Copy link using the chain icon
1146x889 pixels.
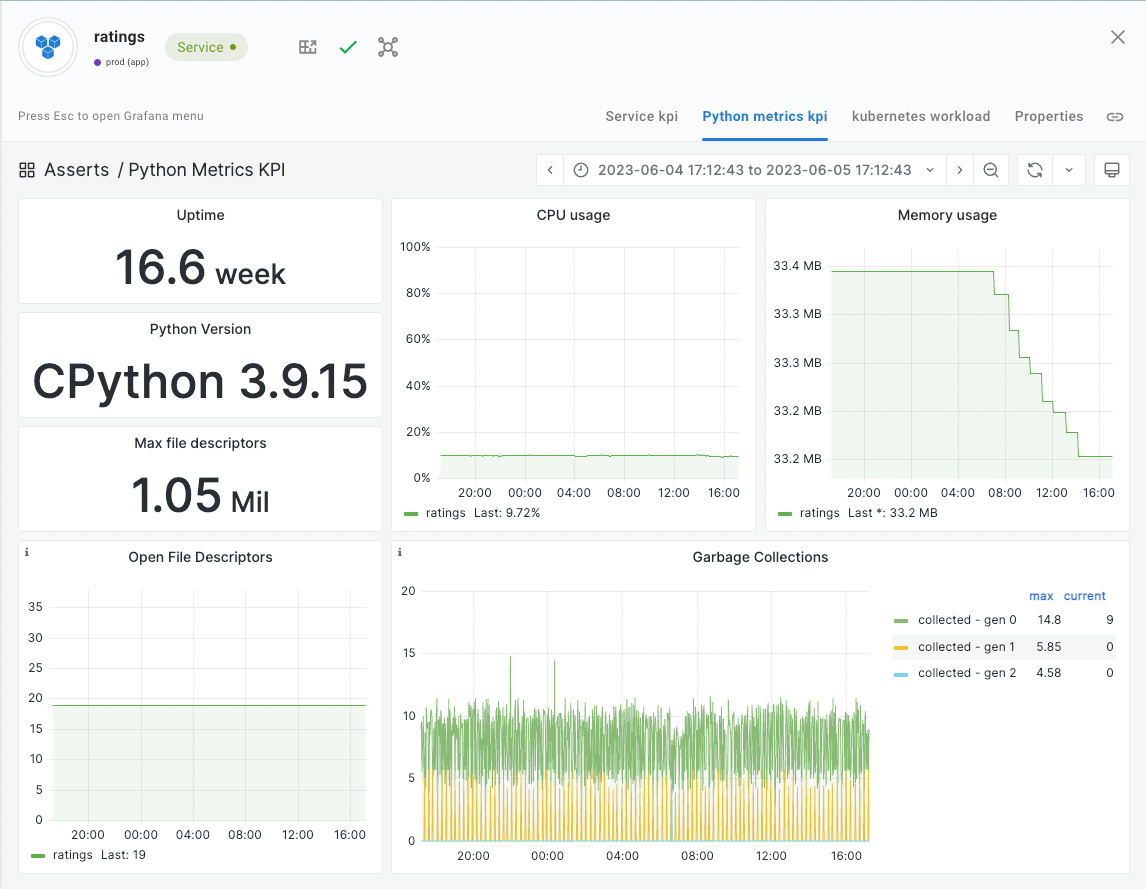tap(1114, 117)
